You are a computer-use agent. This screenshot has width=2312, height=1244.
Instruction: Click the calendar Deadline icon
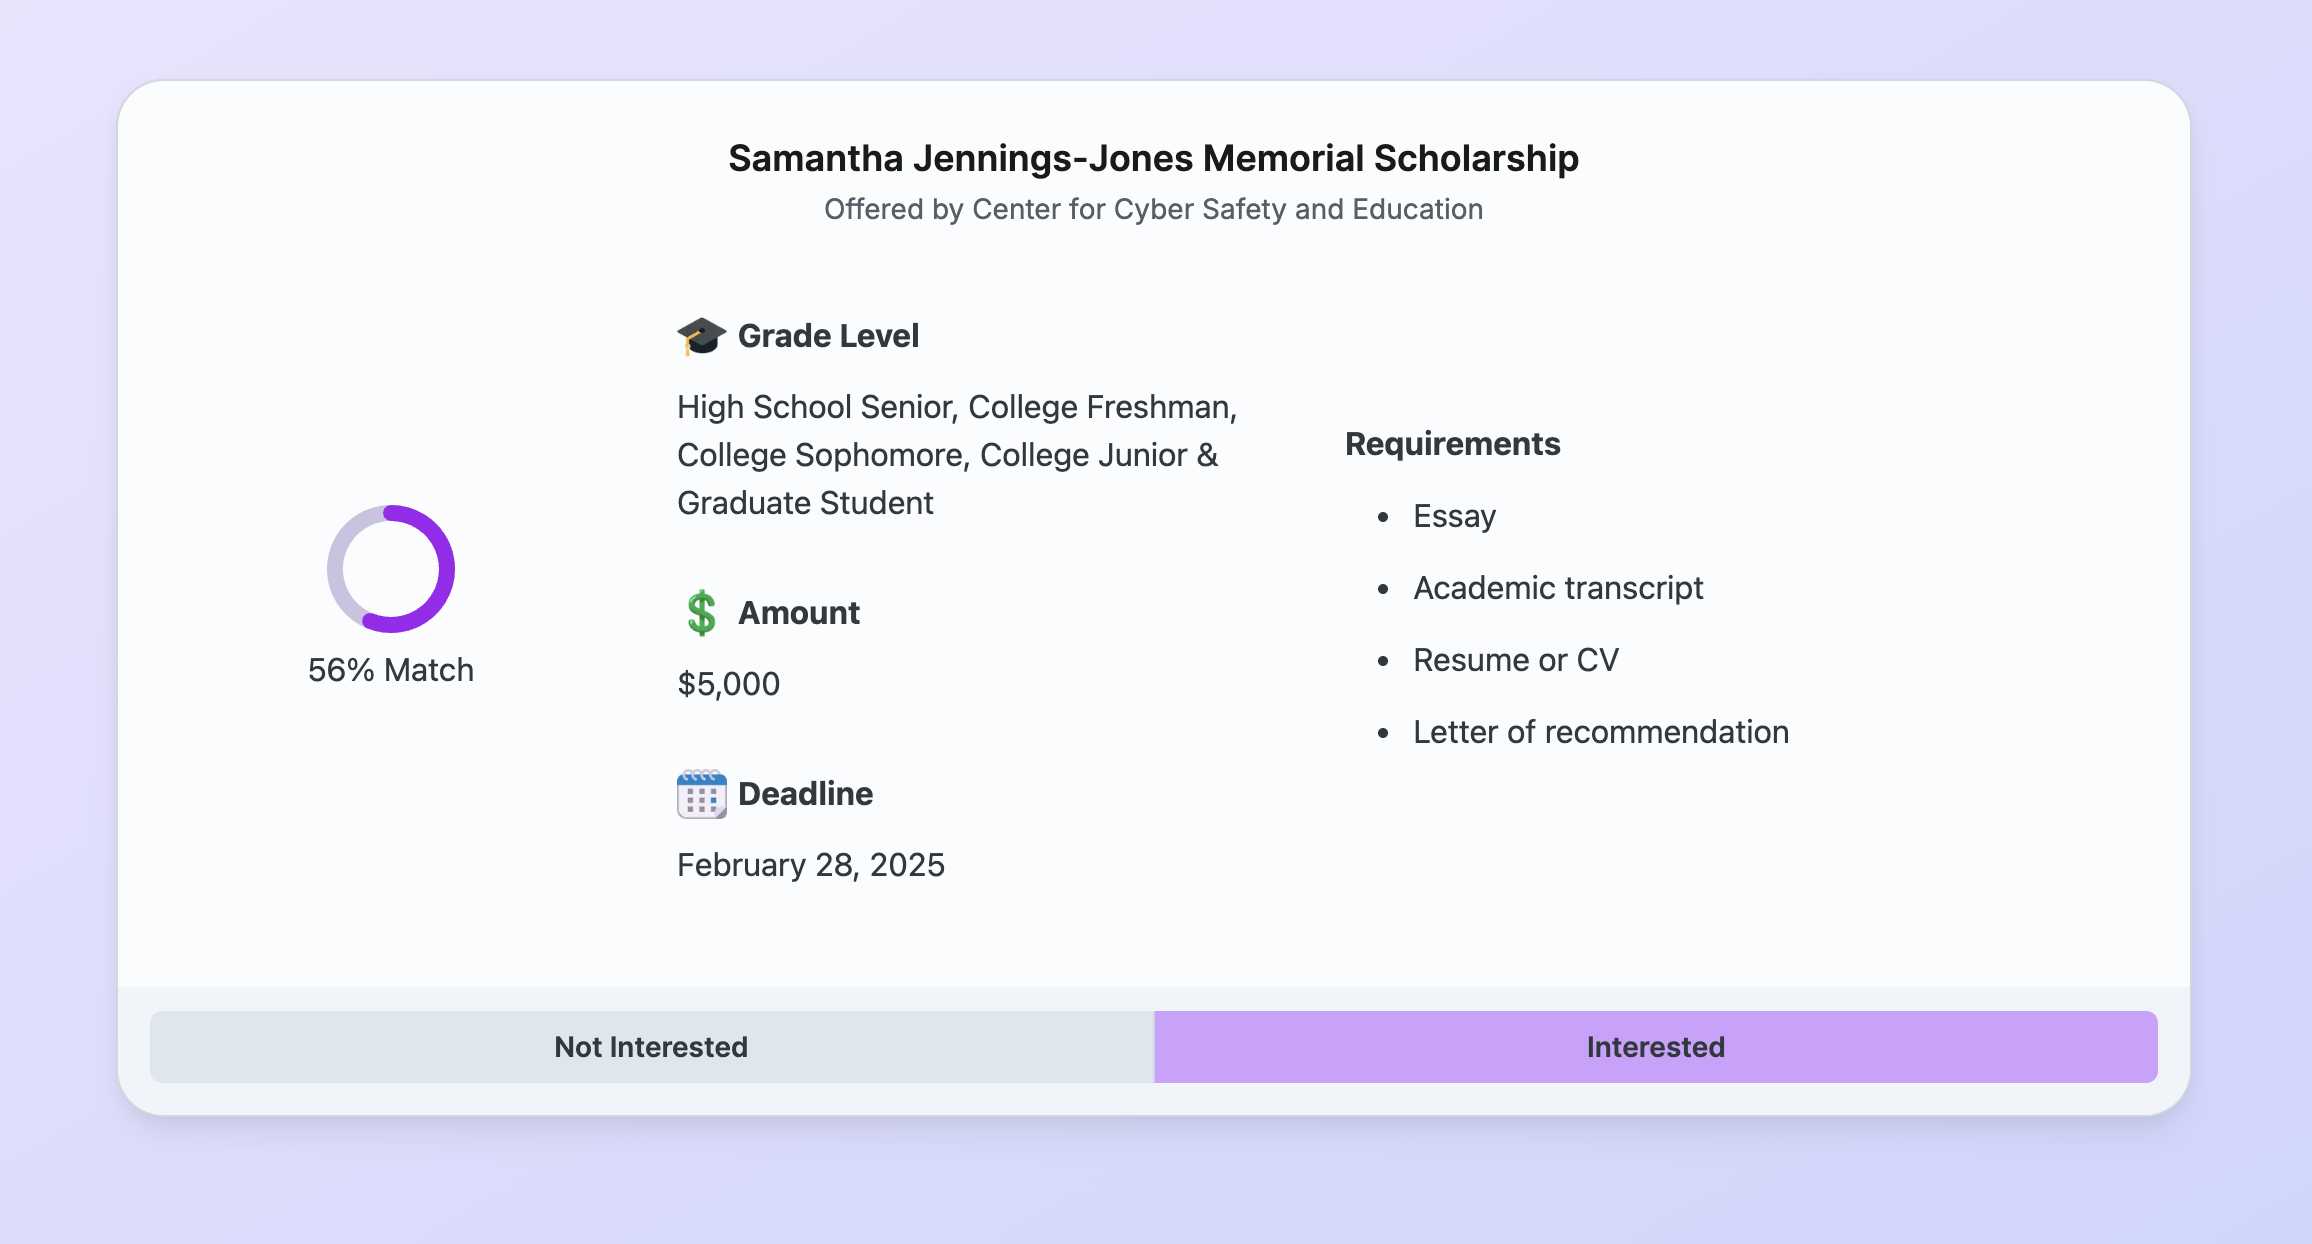[701, 794]
